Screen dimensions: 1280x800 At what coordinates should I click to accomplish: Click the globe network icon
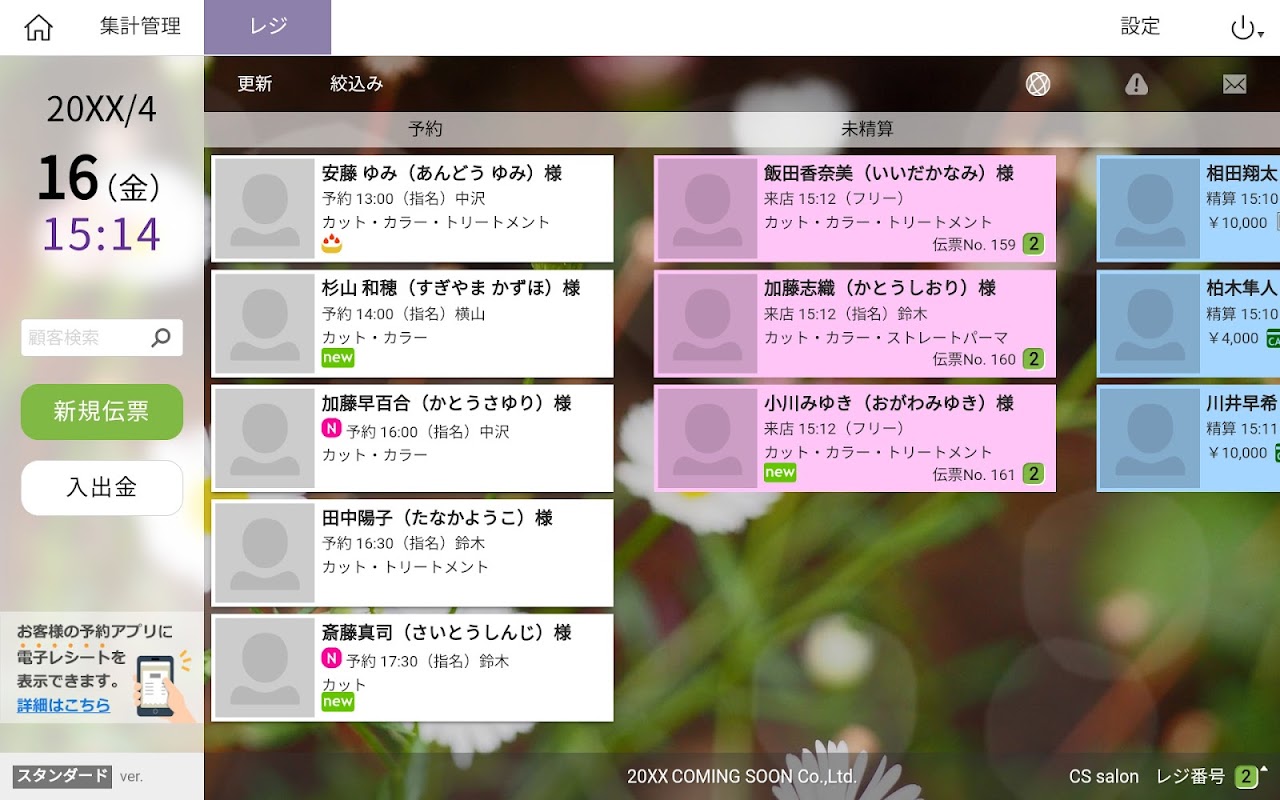point(1038,84)
